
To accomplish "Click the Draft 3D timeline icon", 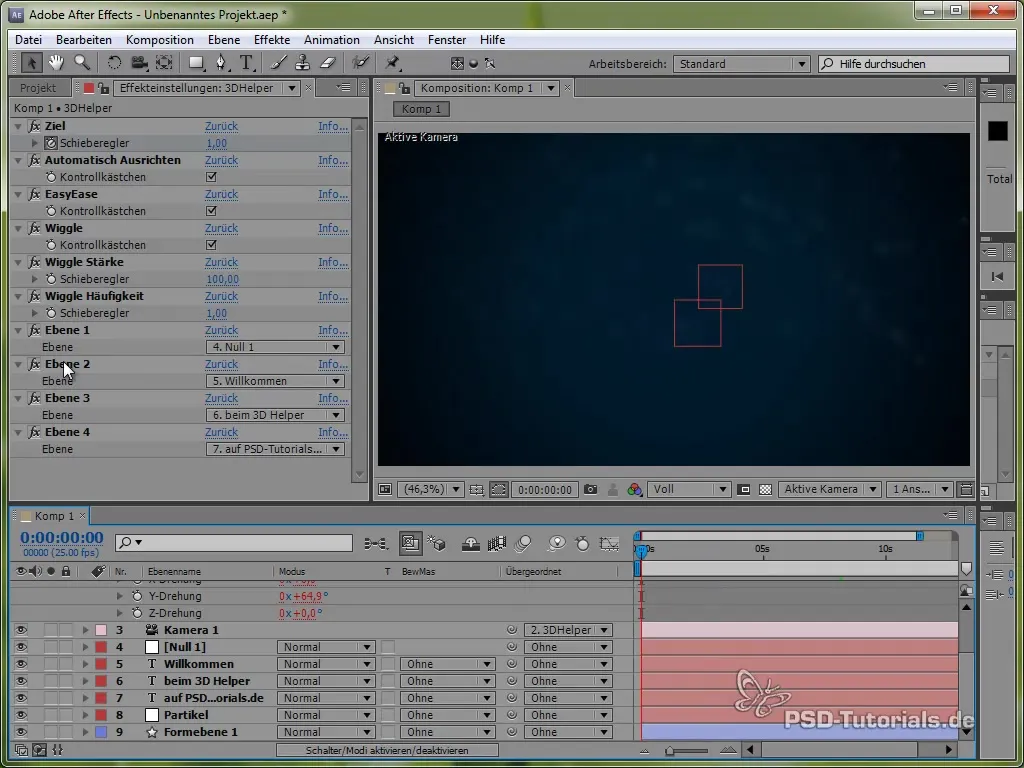I will coord(436,543).
